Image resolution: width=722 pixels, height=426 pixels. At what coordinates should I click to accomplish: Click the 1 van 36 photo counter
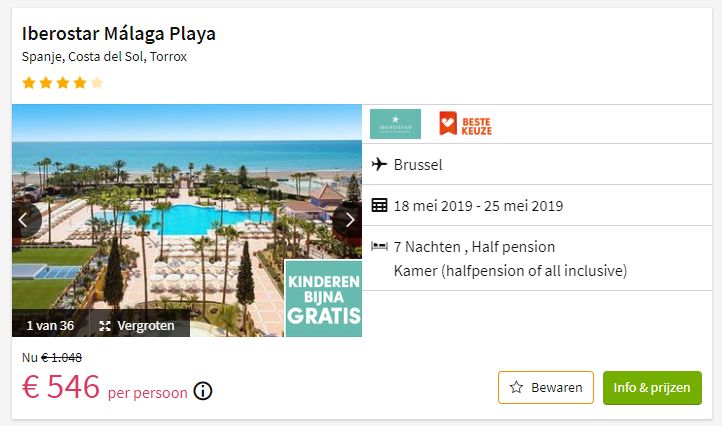coord(50,326)
